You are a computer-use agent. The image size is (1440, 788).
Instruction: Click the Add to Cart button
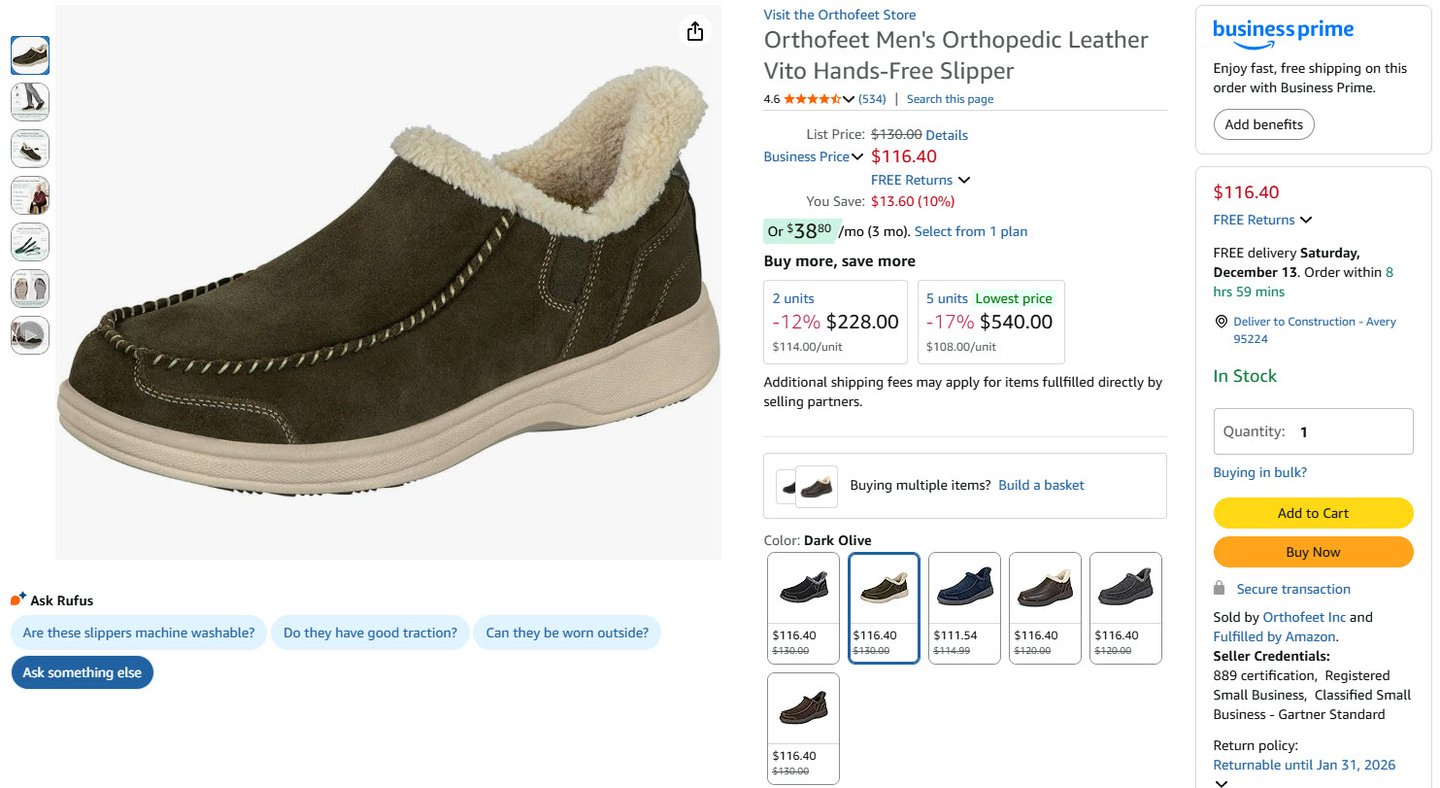click(x=1313, y=513)
